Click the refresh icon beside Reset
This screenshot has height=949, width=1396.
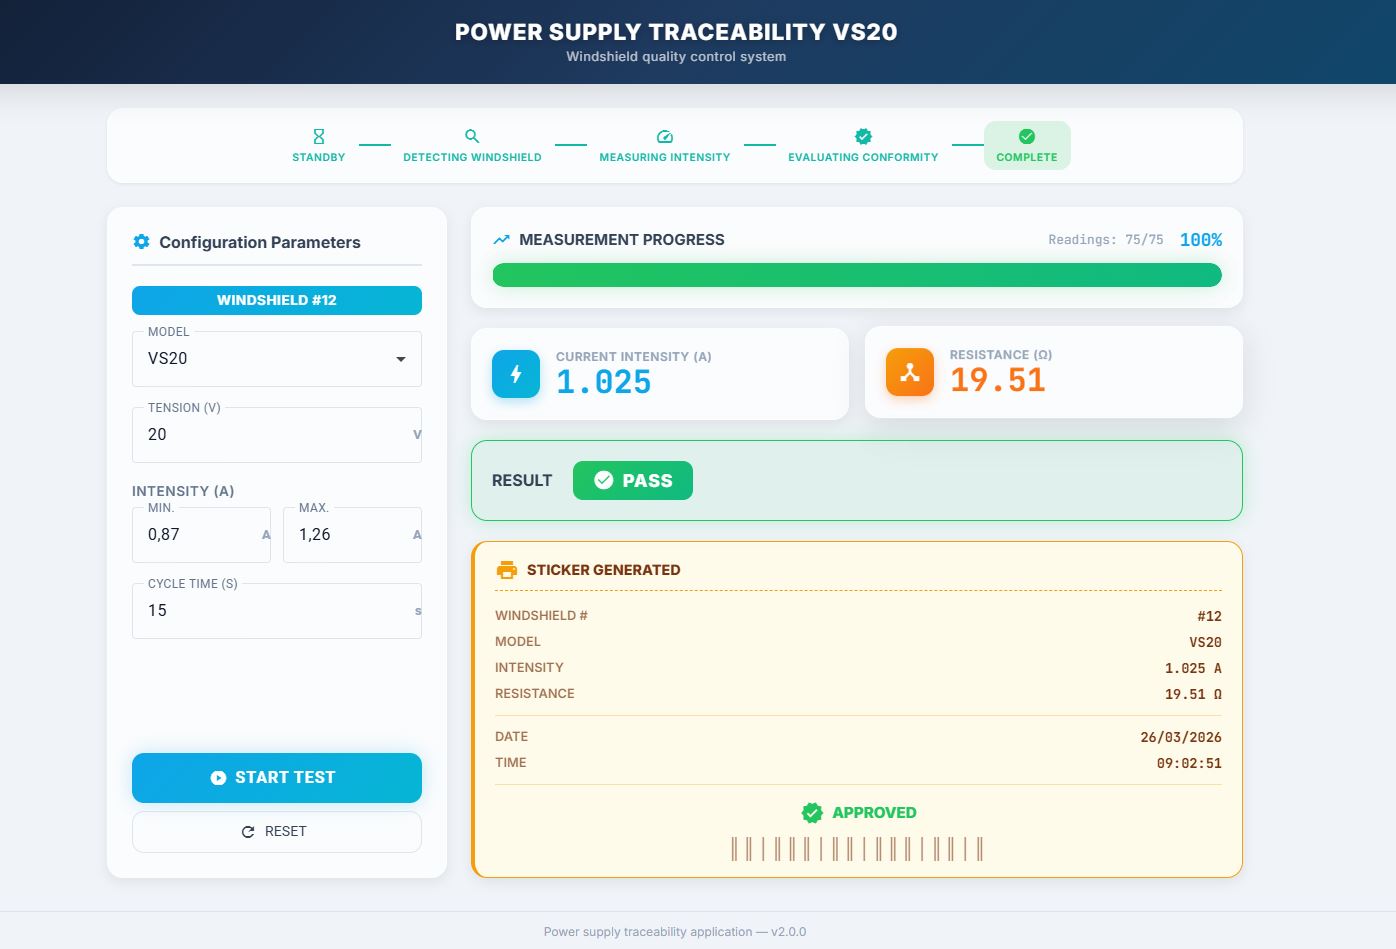click(x=248, y=832)
